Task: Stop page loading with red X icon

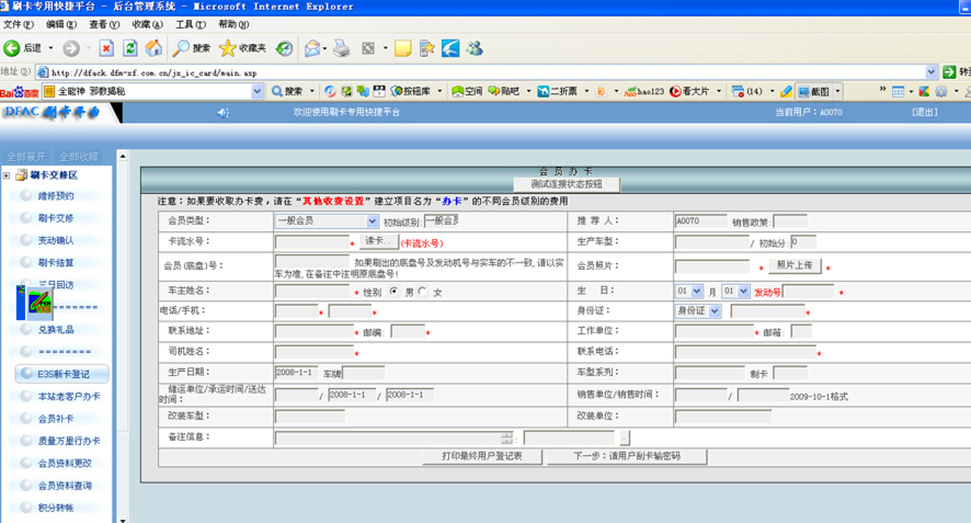Action: tap(107, 48)
